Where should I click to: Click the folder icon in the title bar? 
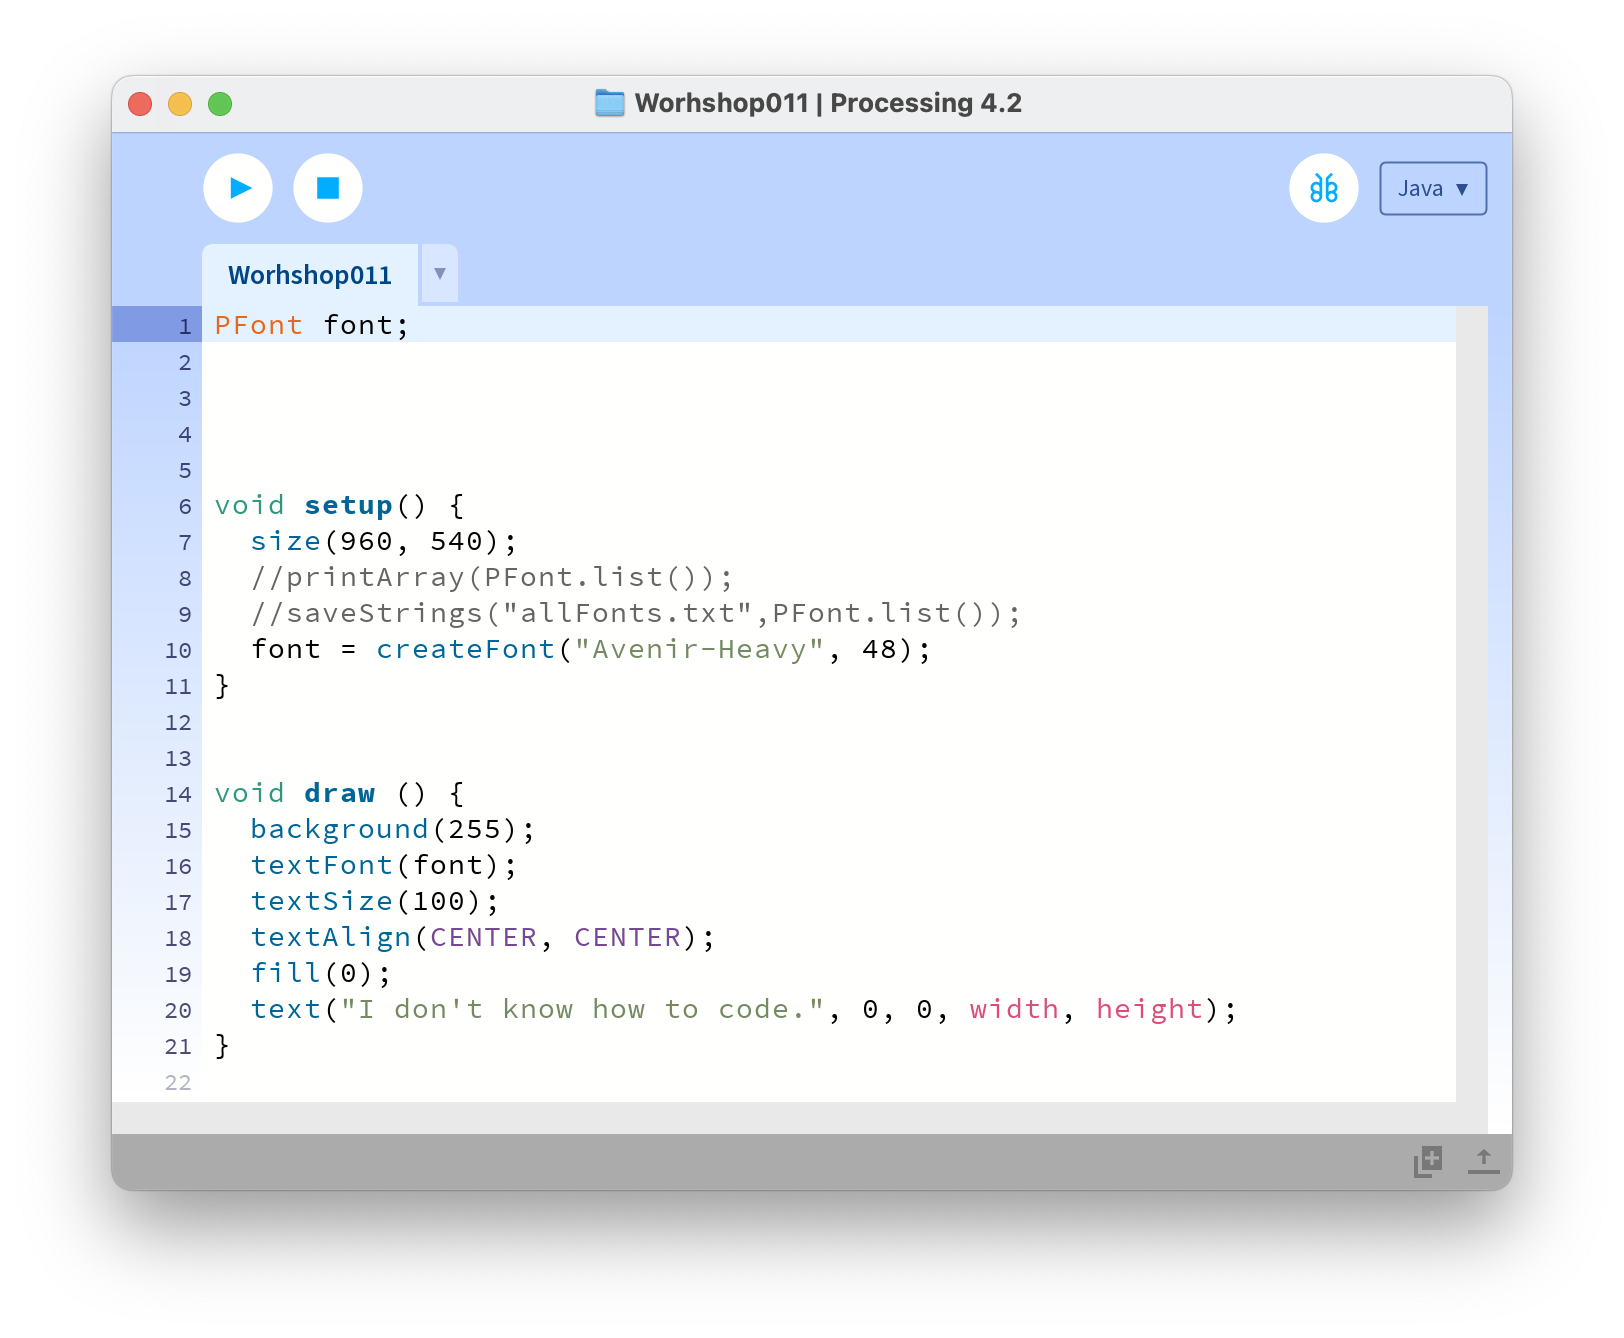(609, 103)
